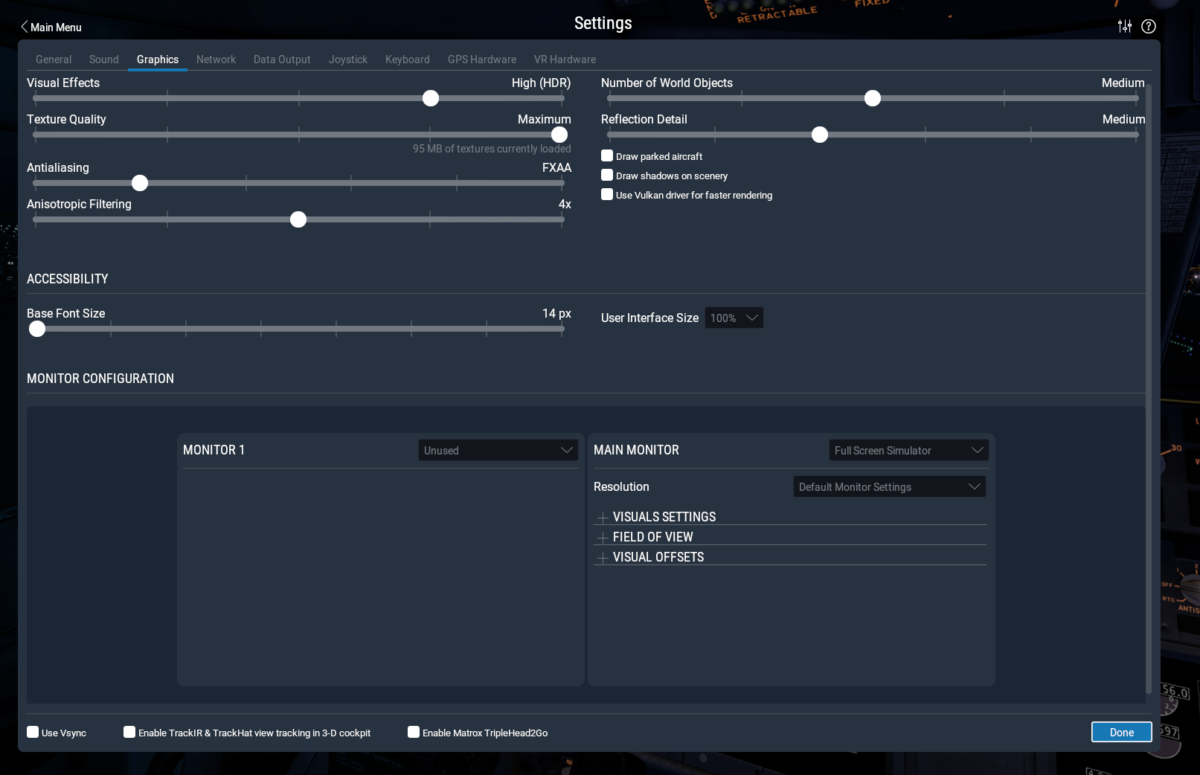Open the Main Monitor mode dropdown
This screenshot has height=775, width=1200.
[x=907, y=449]
